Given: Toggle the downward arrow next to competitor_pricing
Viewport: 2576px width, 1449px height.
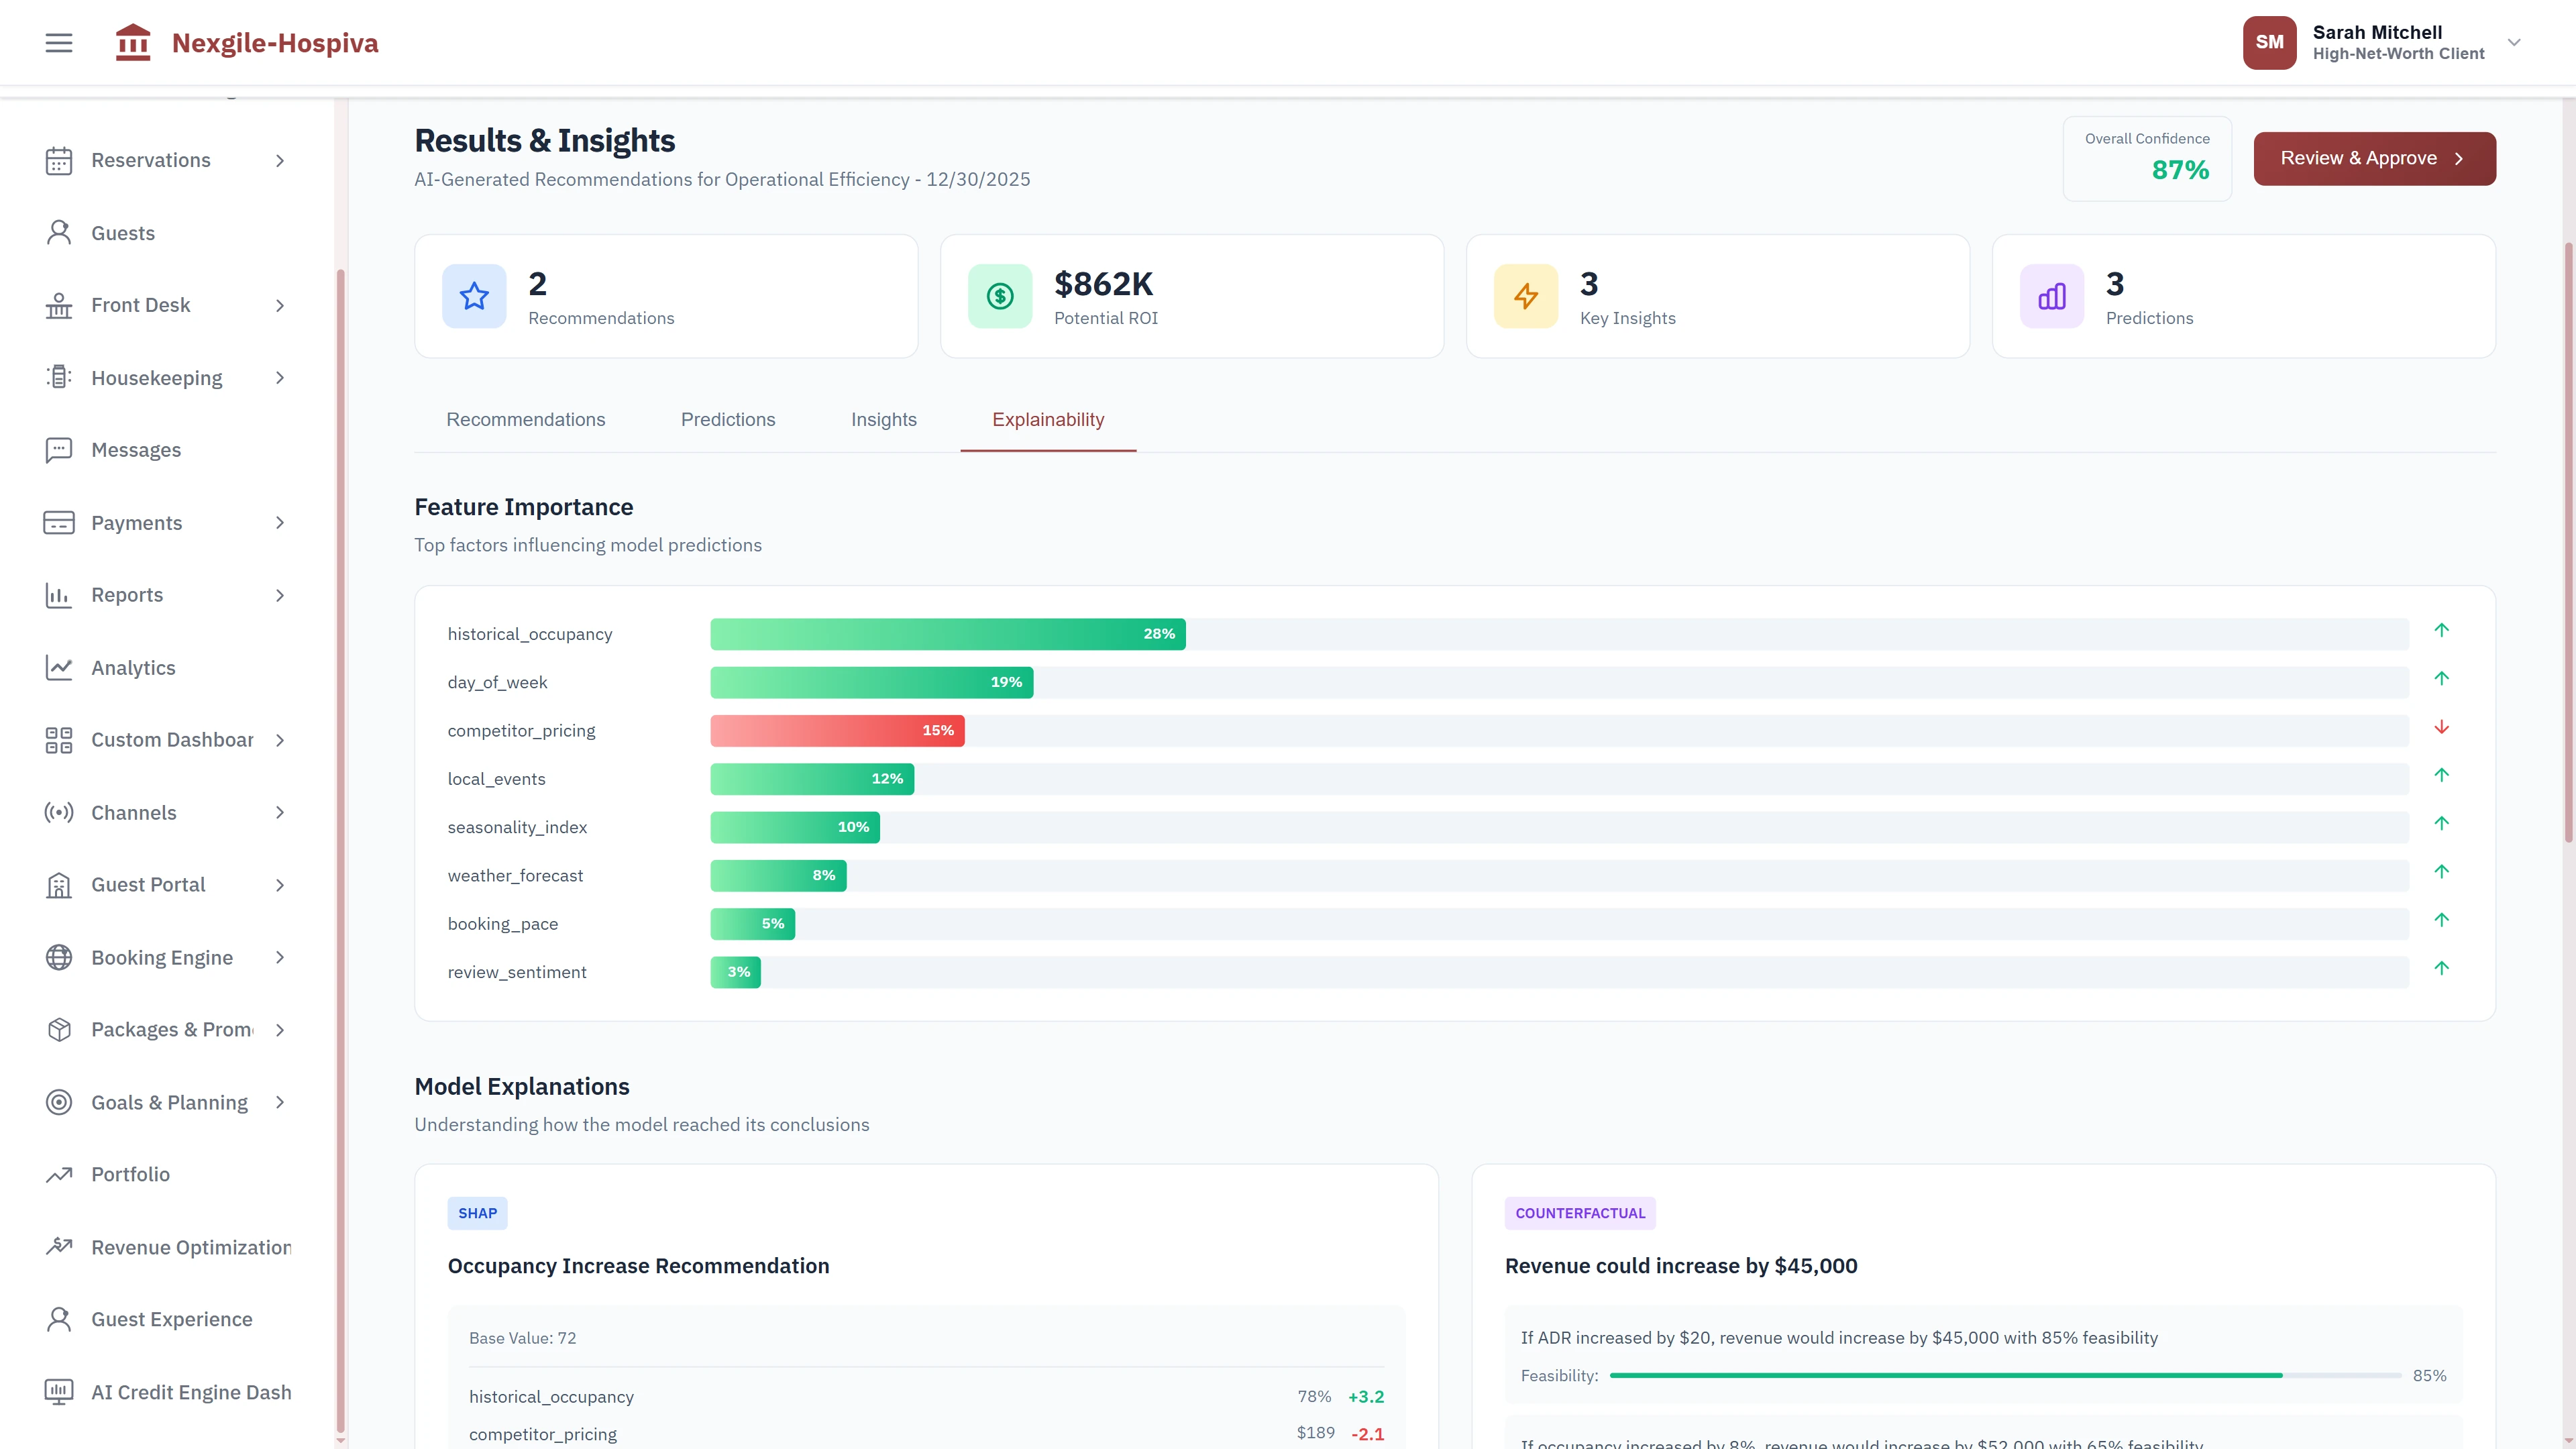Looking at the screenshot, I should [2442, 727].
